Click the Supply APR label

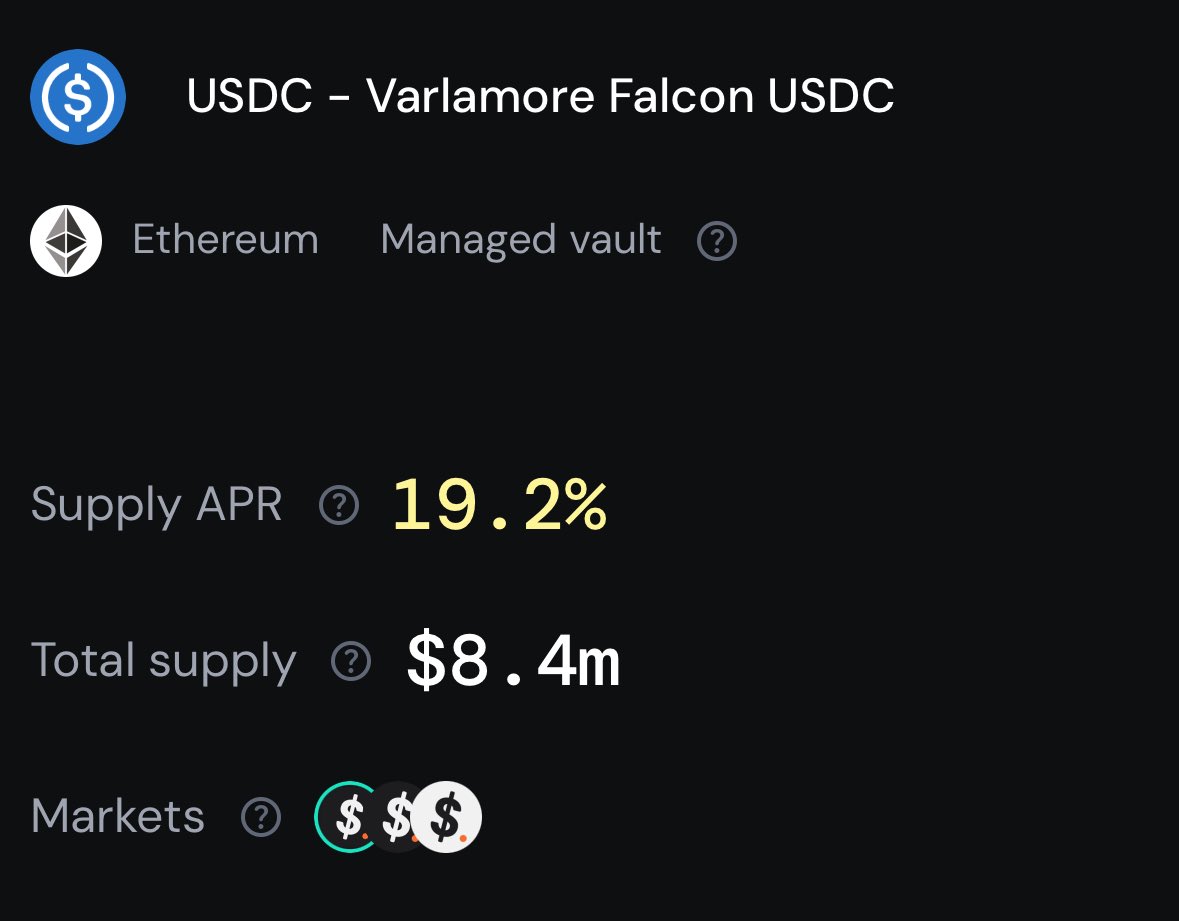pos(156,504)
